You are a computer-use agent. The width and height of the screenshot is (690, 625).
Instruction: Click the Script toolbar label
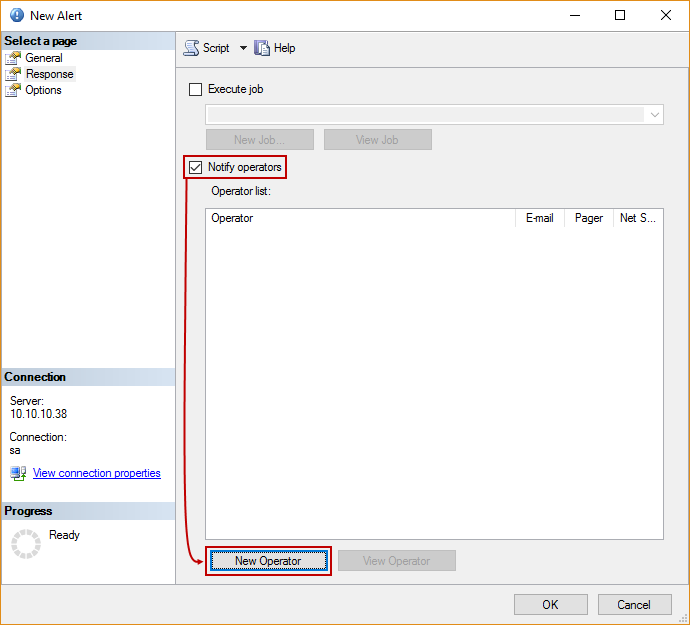click(216, 48)
